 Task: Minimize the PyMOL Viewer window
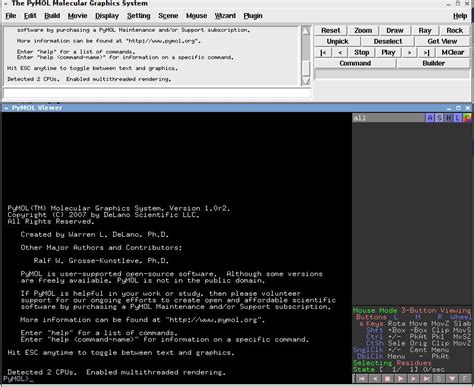pyautogui.click(x=449, y=108)
